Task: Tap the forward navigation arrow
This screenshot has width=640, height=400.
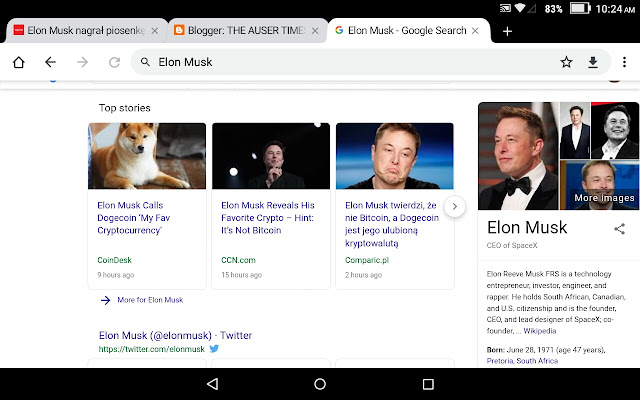Action: click(x=82, y=62)
